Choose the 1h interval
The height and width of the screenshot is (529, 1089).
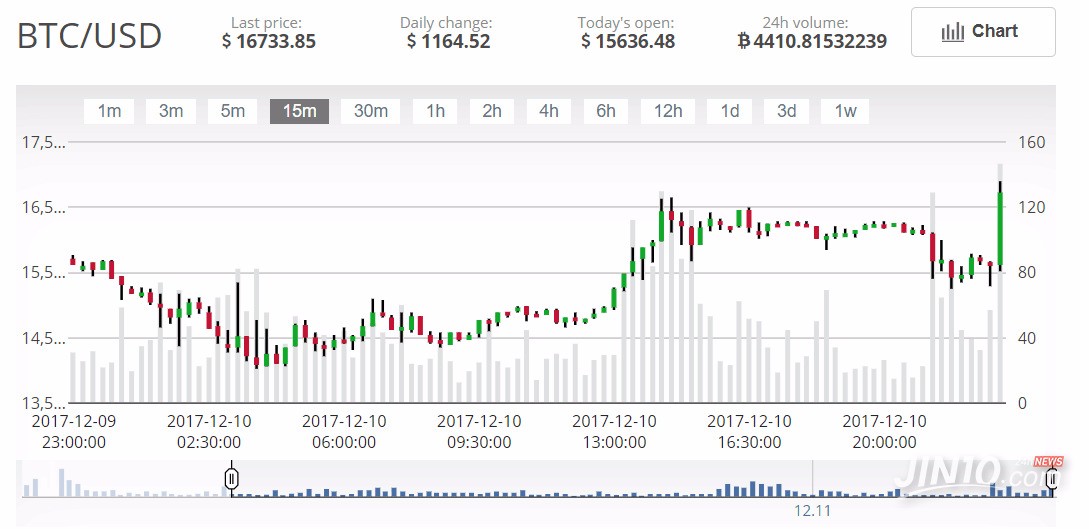coord(435,111)
